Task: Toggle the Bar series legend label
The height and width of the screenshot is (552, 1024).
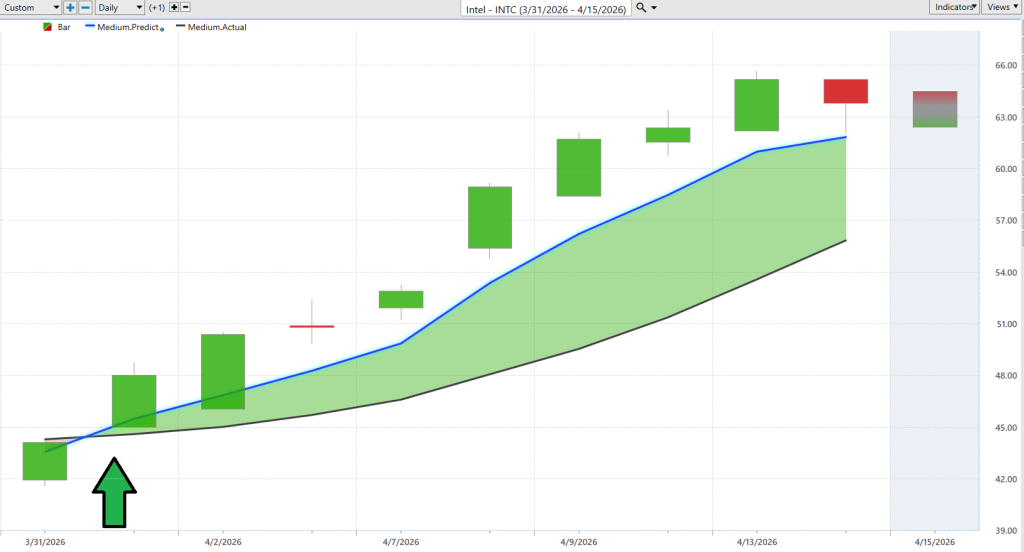Action: (64, 27)
